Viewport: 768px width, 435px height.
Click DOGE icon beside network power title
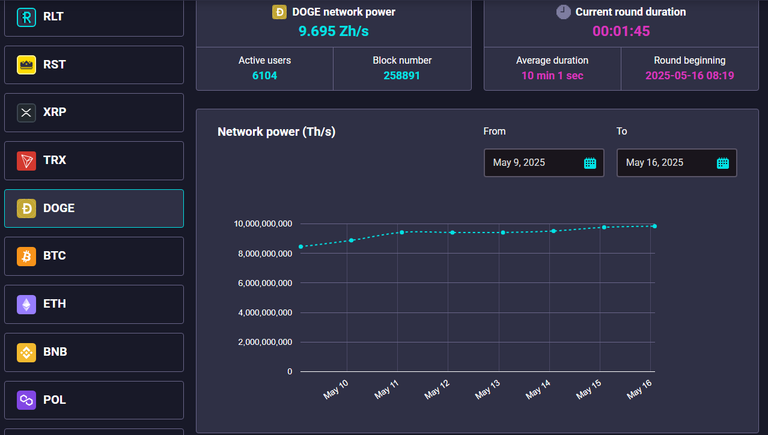(279, 12)
